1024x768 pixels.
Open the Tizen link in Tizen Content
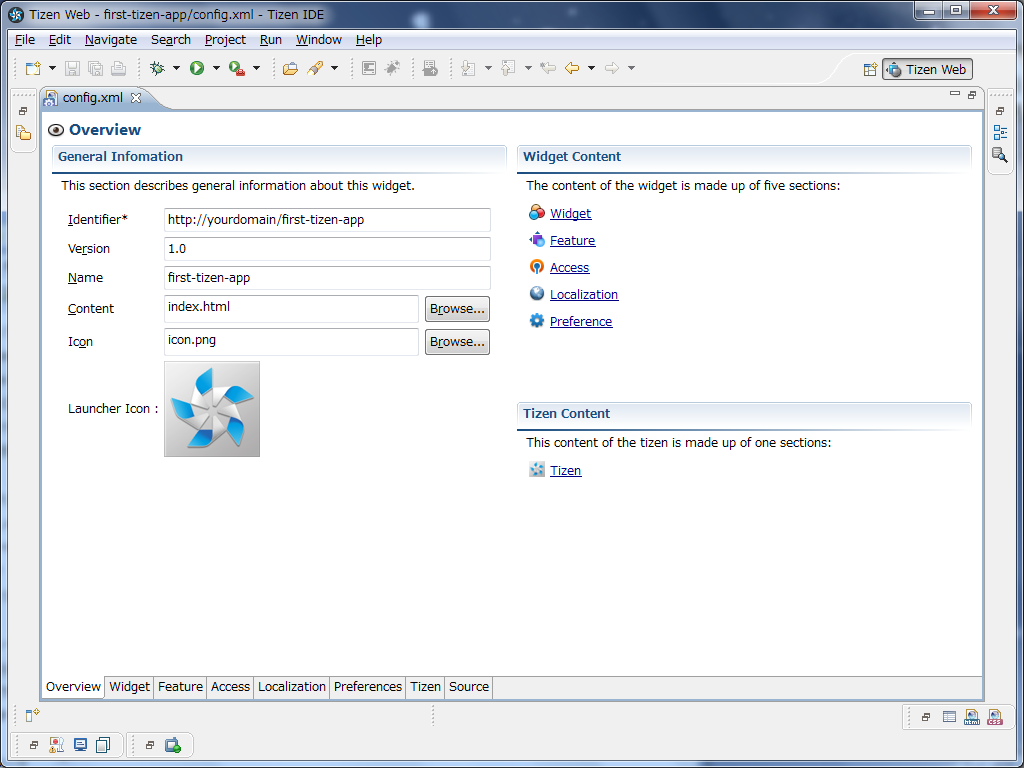pos(566,470)
